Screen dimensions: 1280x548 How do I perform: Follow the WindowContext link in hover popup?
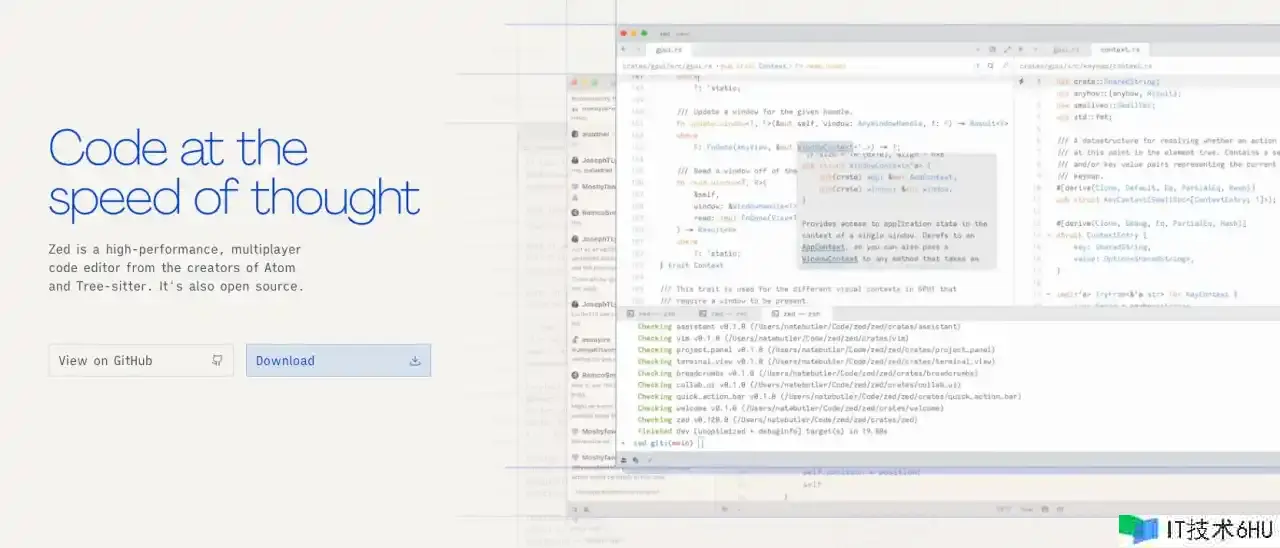[x=832, y=259]
